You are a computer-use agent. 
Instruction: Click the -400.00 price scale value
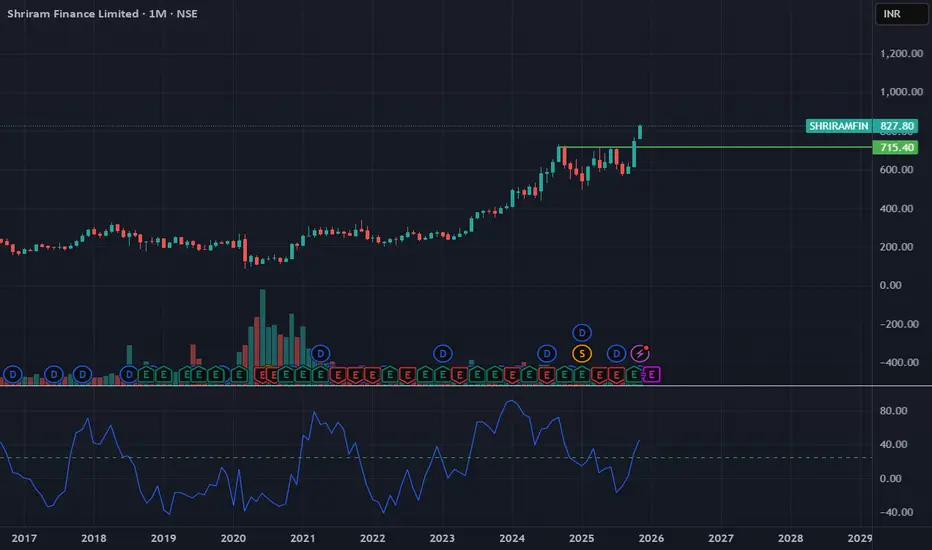[899, 362]
